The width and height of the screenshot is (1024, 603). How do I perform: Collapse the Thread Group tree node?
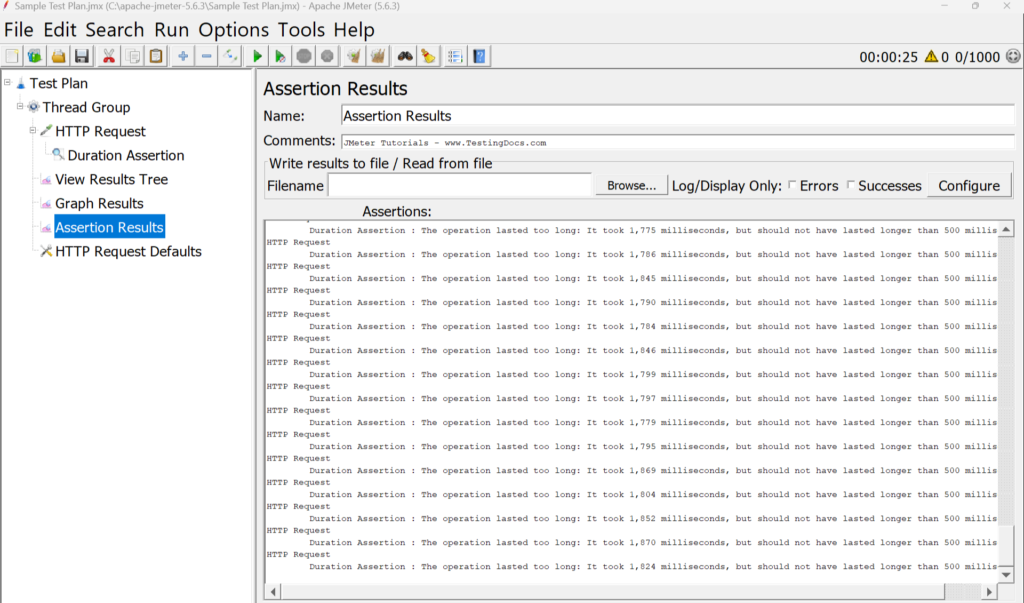(x=20, y=107)
